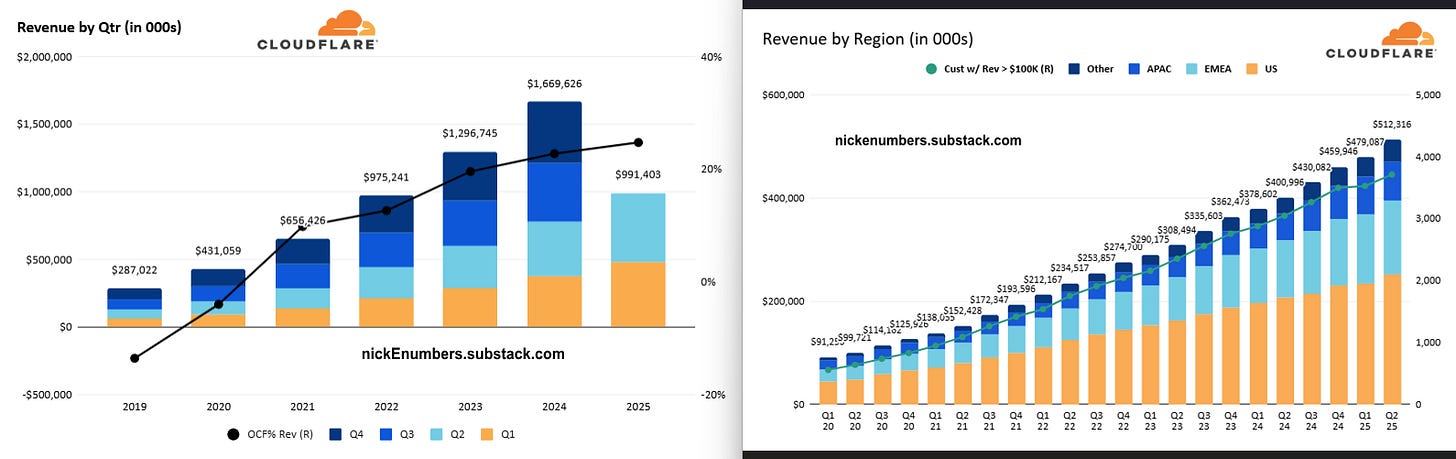
Task: Click the 'Revenue by Region (in 000s)' title
Action: pos(868,39)
